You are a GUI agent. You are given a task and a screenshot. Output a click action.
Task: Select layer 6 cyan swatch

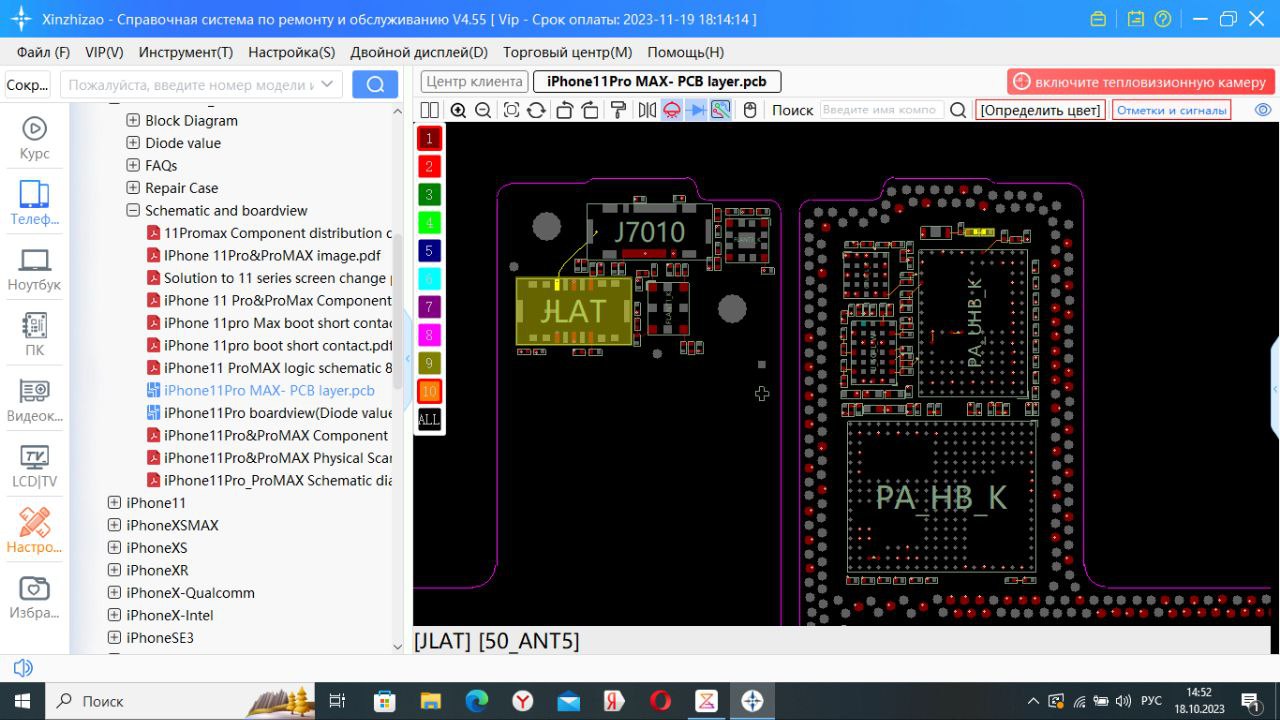pos(429,279)
